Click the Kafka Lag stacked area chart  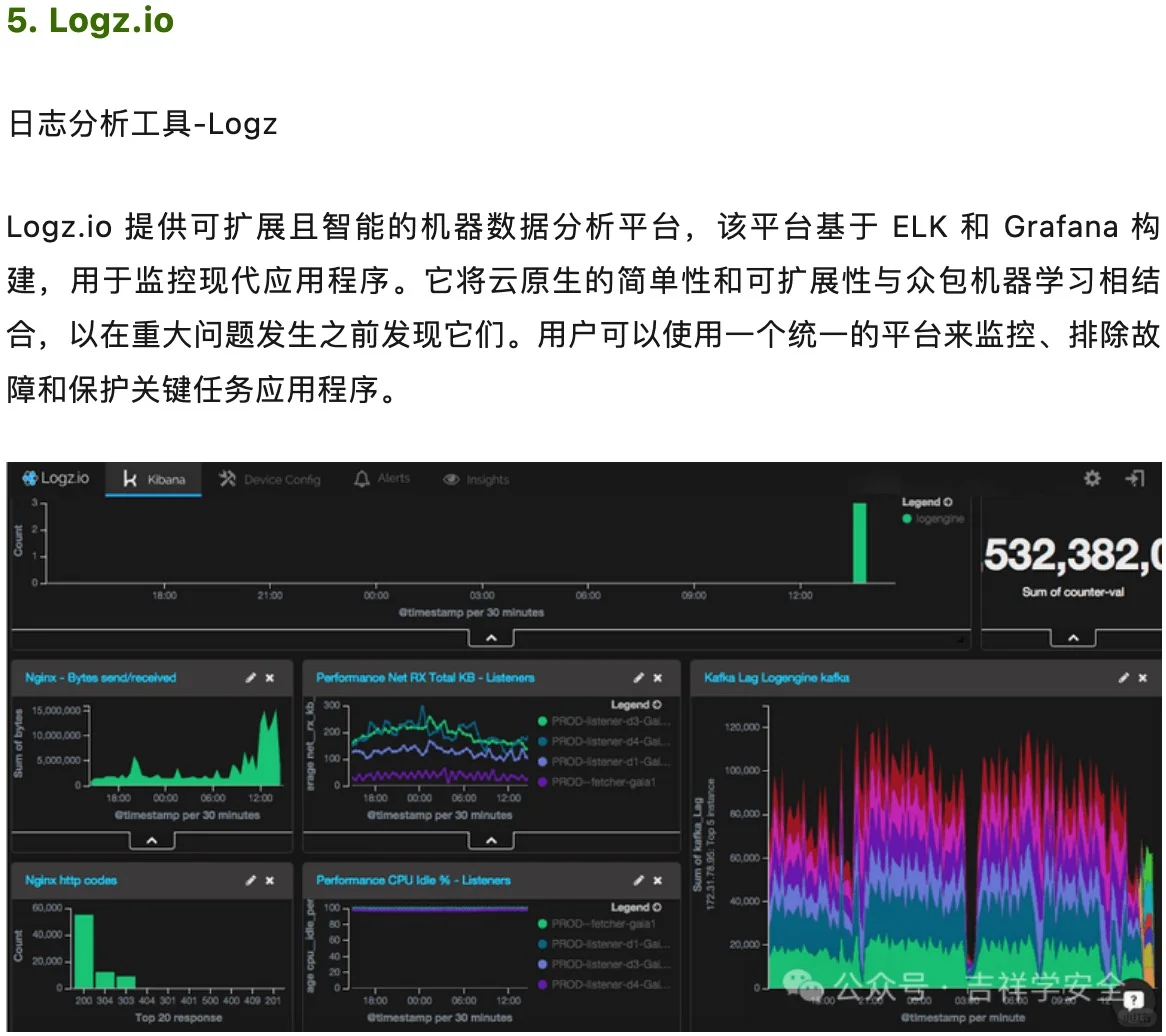(959, 855)
